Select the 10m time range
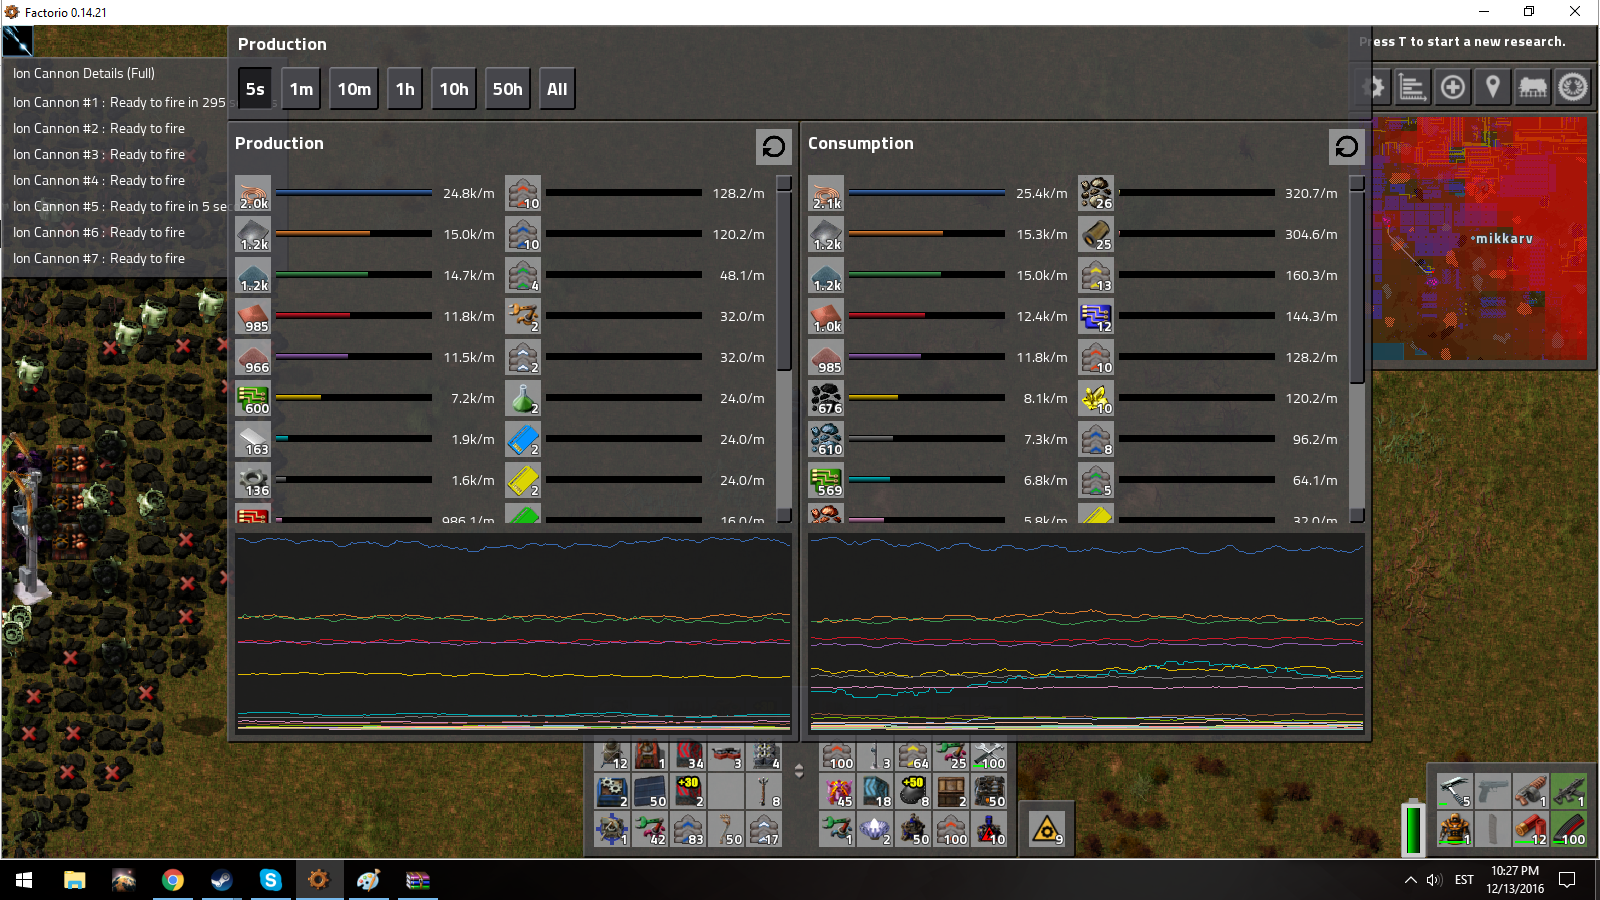 pos(354,89)
